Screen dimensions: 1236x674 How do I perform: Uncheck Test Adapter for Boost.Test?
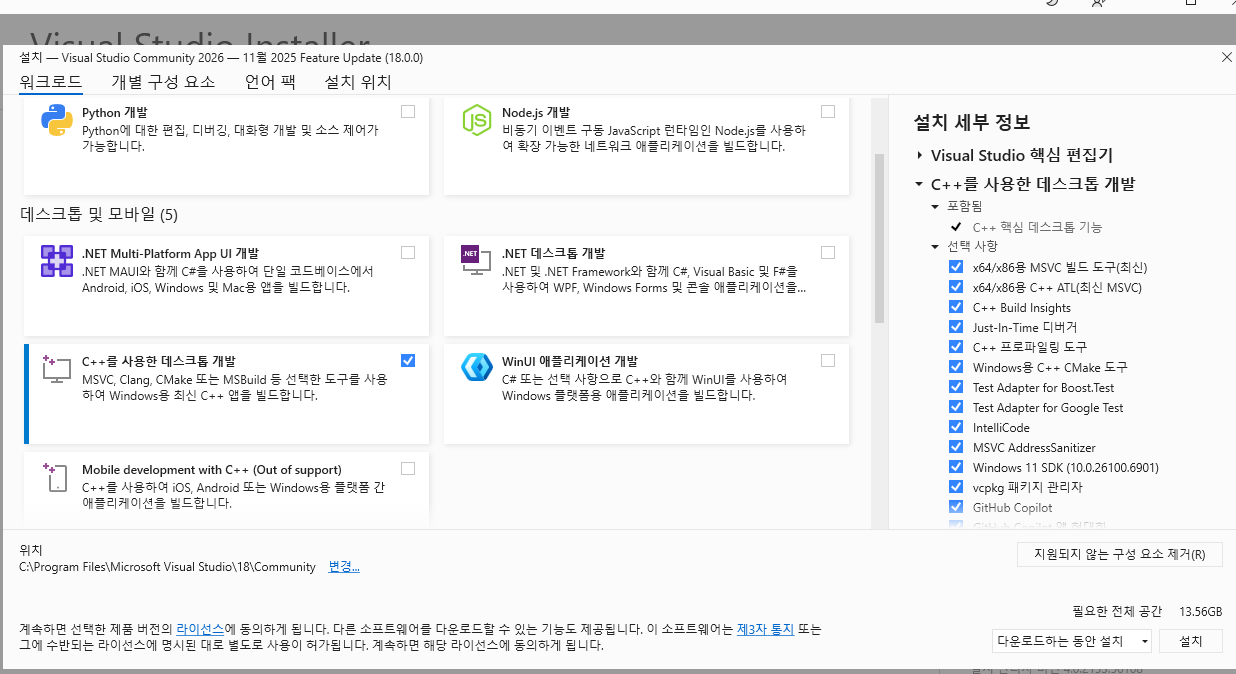956,387
